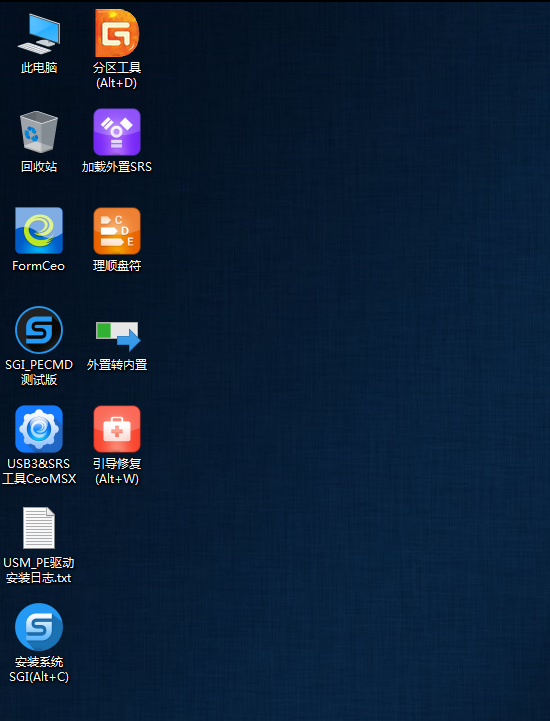
Task: Select the SGI_PECMD测试版 black circular icon
Action: point(39,330)
